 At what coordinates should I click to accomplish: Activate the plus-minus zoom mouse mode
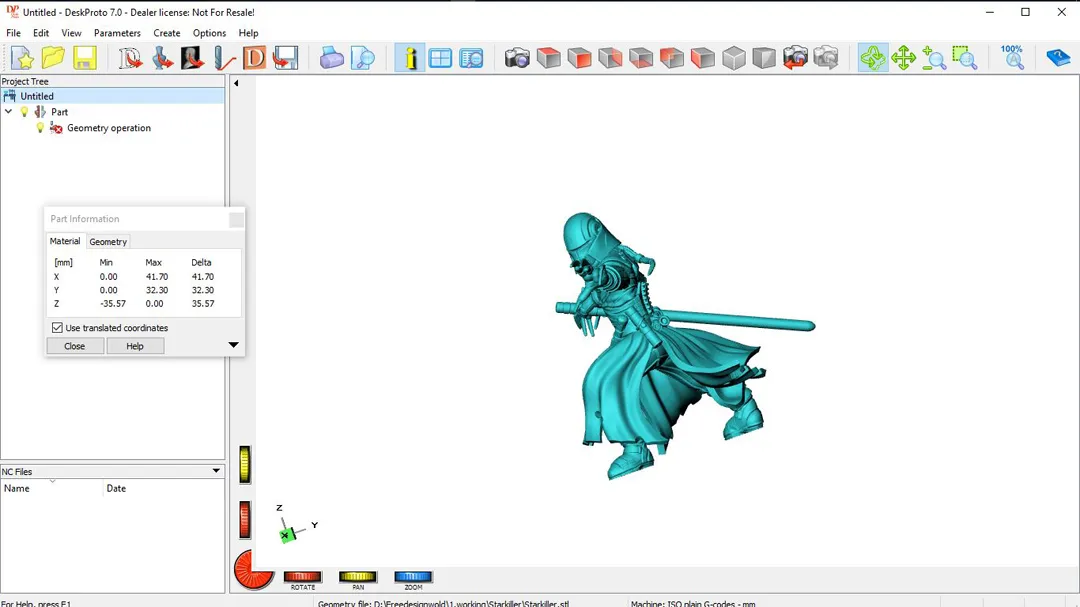pos(934,58)
